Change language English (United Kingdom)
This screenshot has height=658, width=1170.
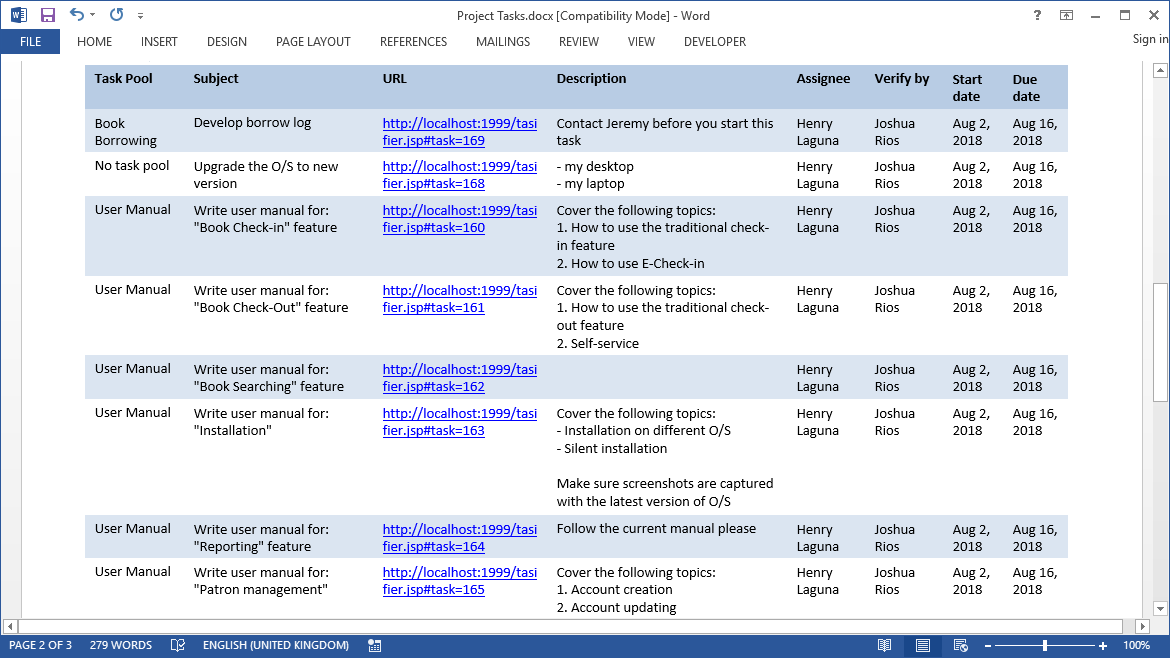click(x=275, y=645)
